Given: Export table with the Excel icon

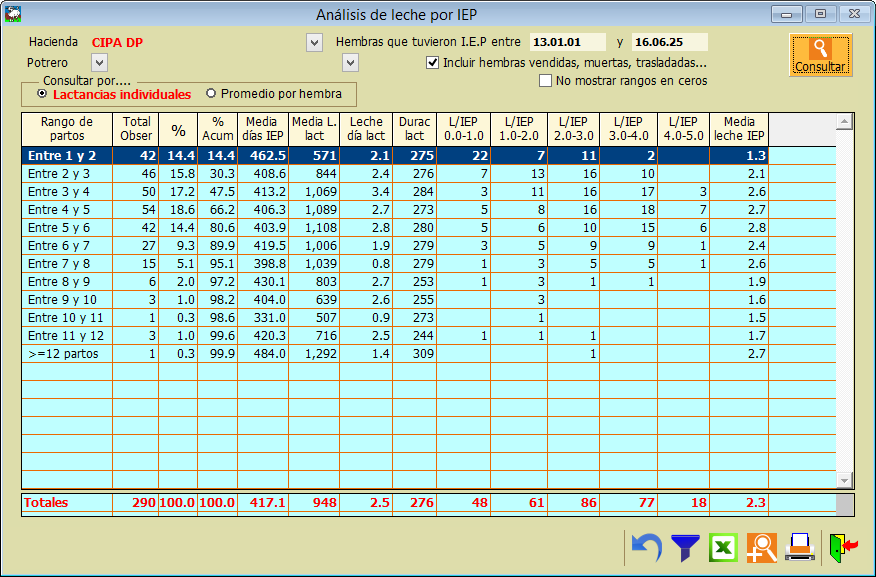Looking at the screenshot, I should point(723,547).
